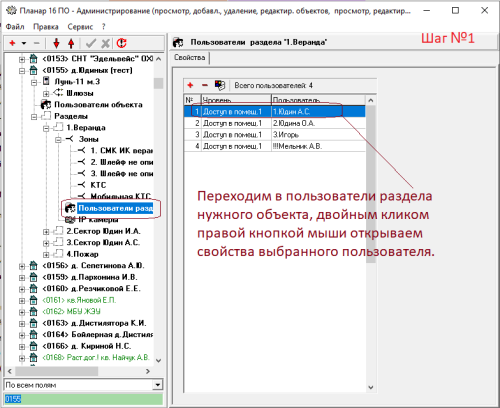
Task: Select green object 0161 кв.Яновой Е.П.
Action: 79,300
